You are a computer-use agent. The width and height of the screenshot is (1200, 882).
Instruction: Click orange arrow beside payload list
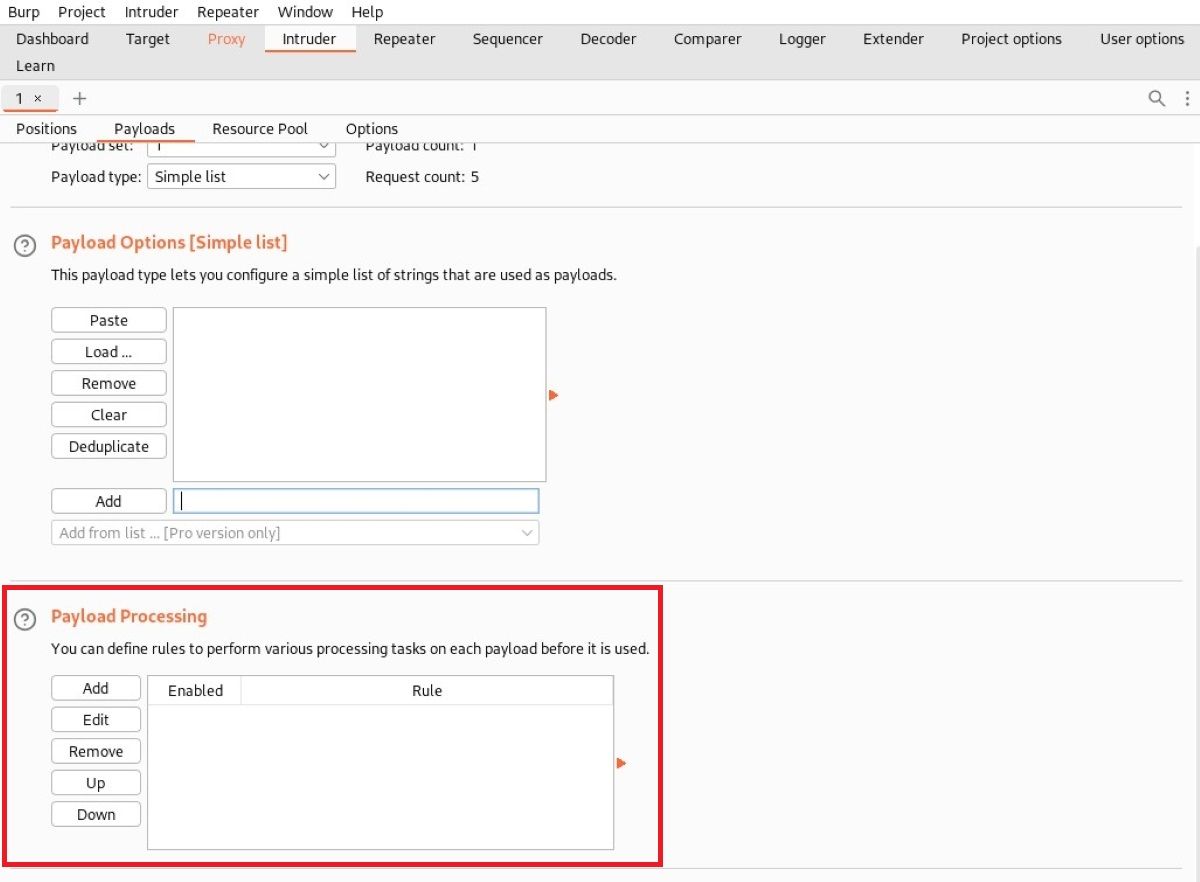553,395
